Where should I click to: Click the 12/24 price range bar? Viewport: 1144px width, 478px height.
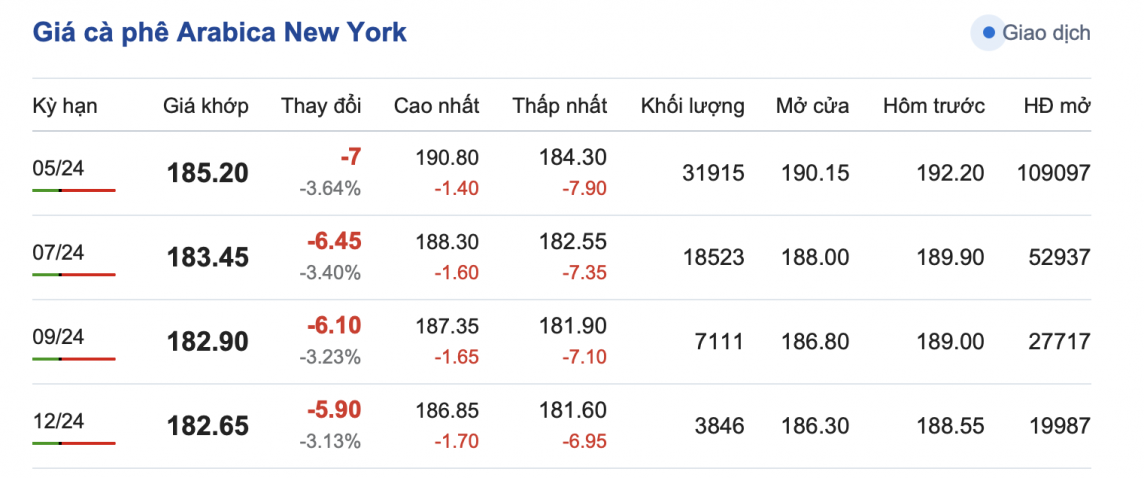[x=74, y=443]
